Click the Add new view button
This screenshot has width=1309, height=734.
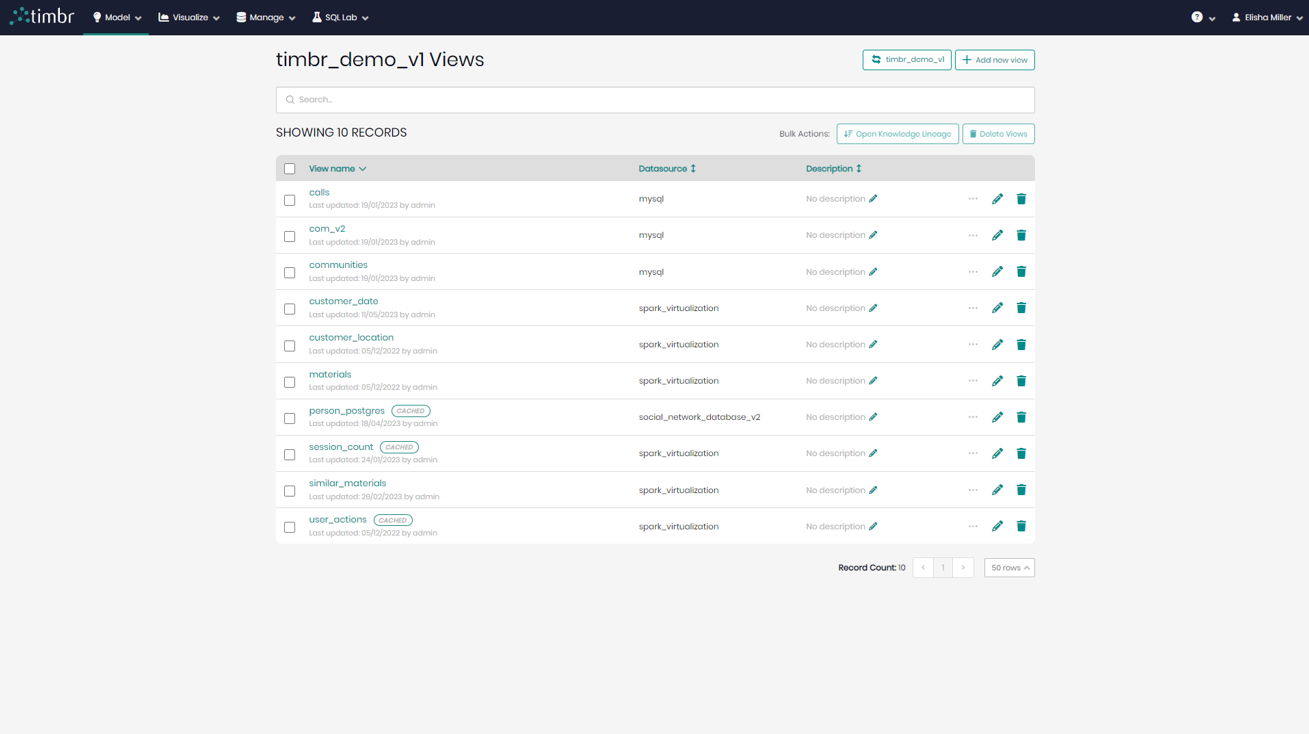pos(994,59)
